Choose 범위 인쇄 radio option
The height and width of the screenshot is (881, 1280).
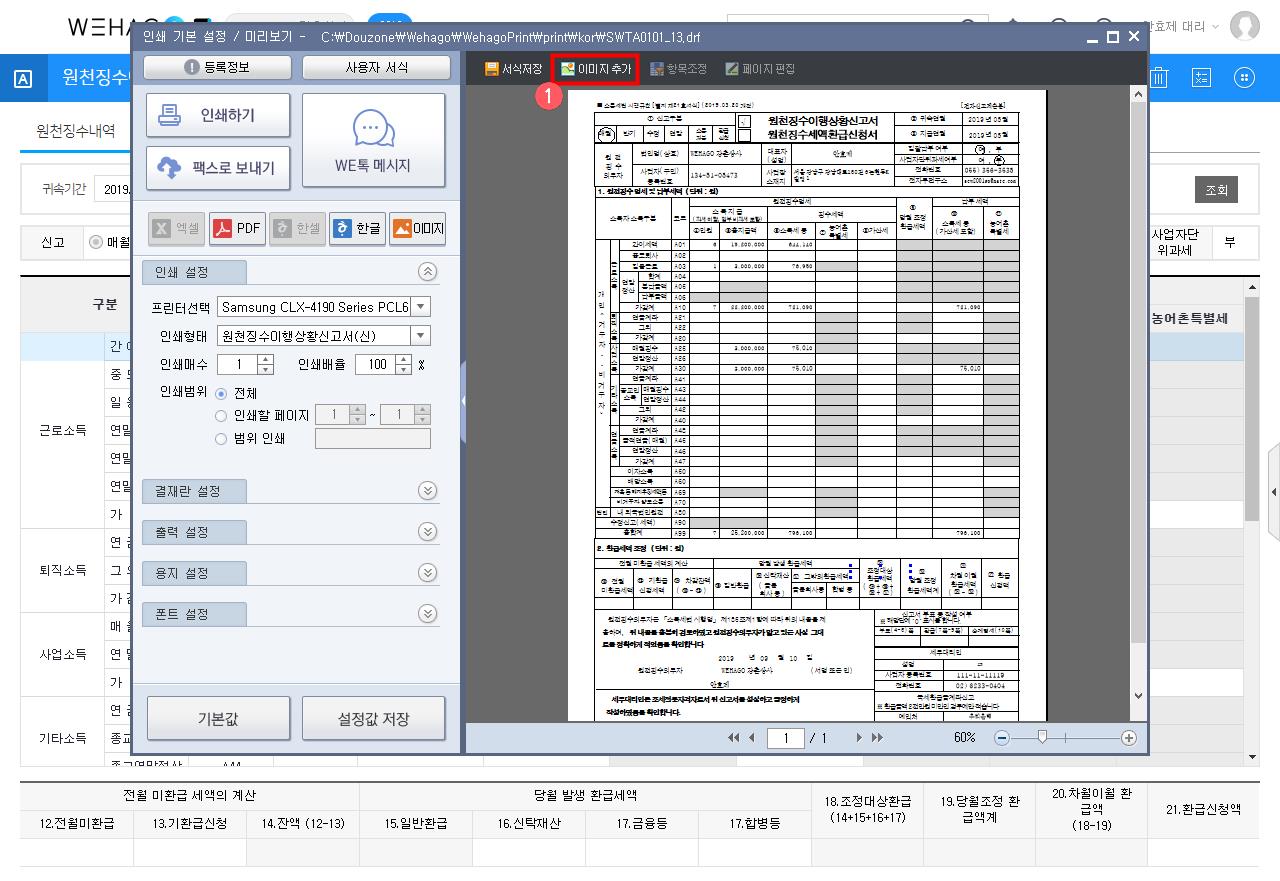[x=221, y=438]
